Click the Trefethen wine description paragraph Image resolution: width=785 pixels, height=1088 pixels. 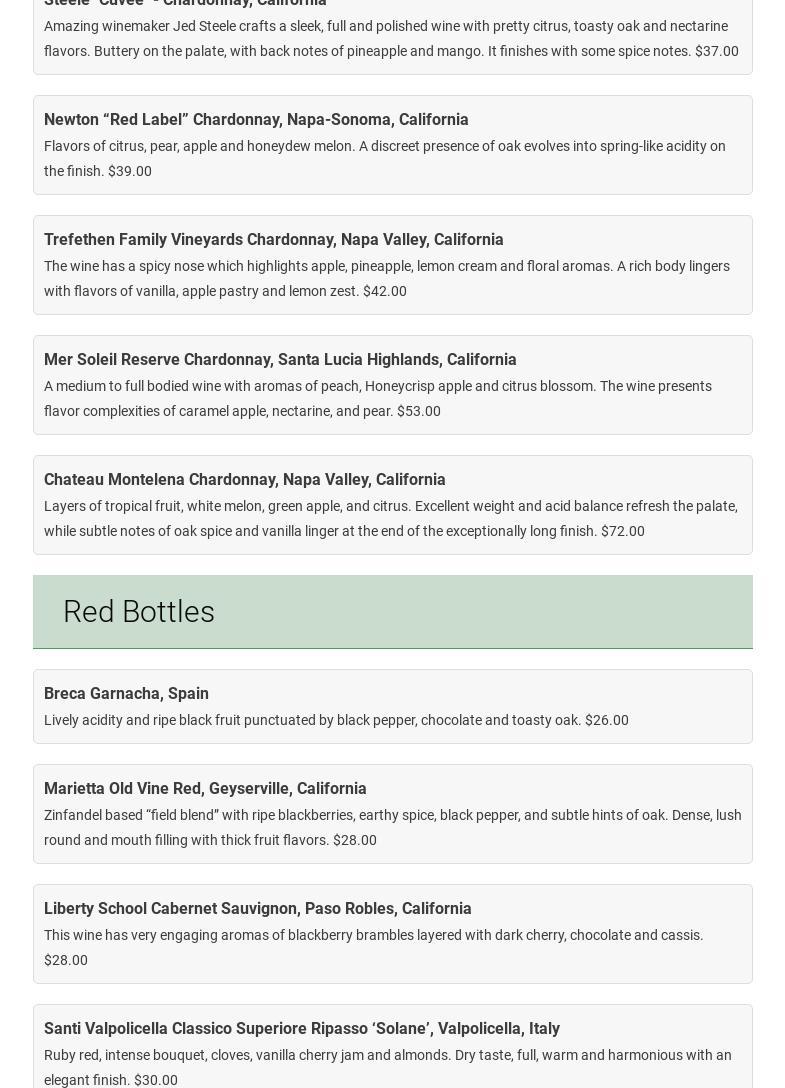tap(387, 278)
